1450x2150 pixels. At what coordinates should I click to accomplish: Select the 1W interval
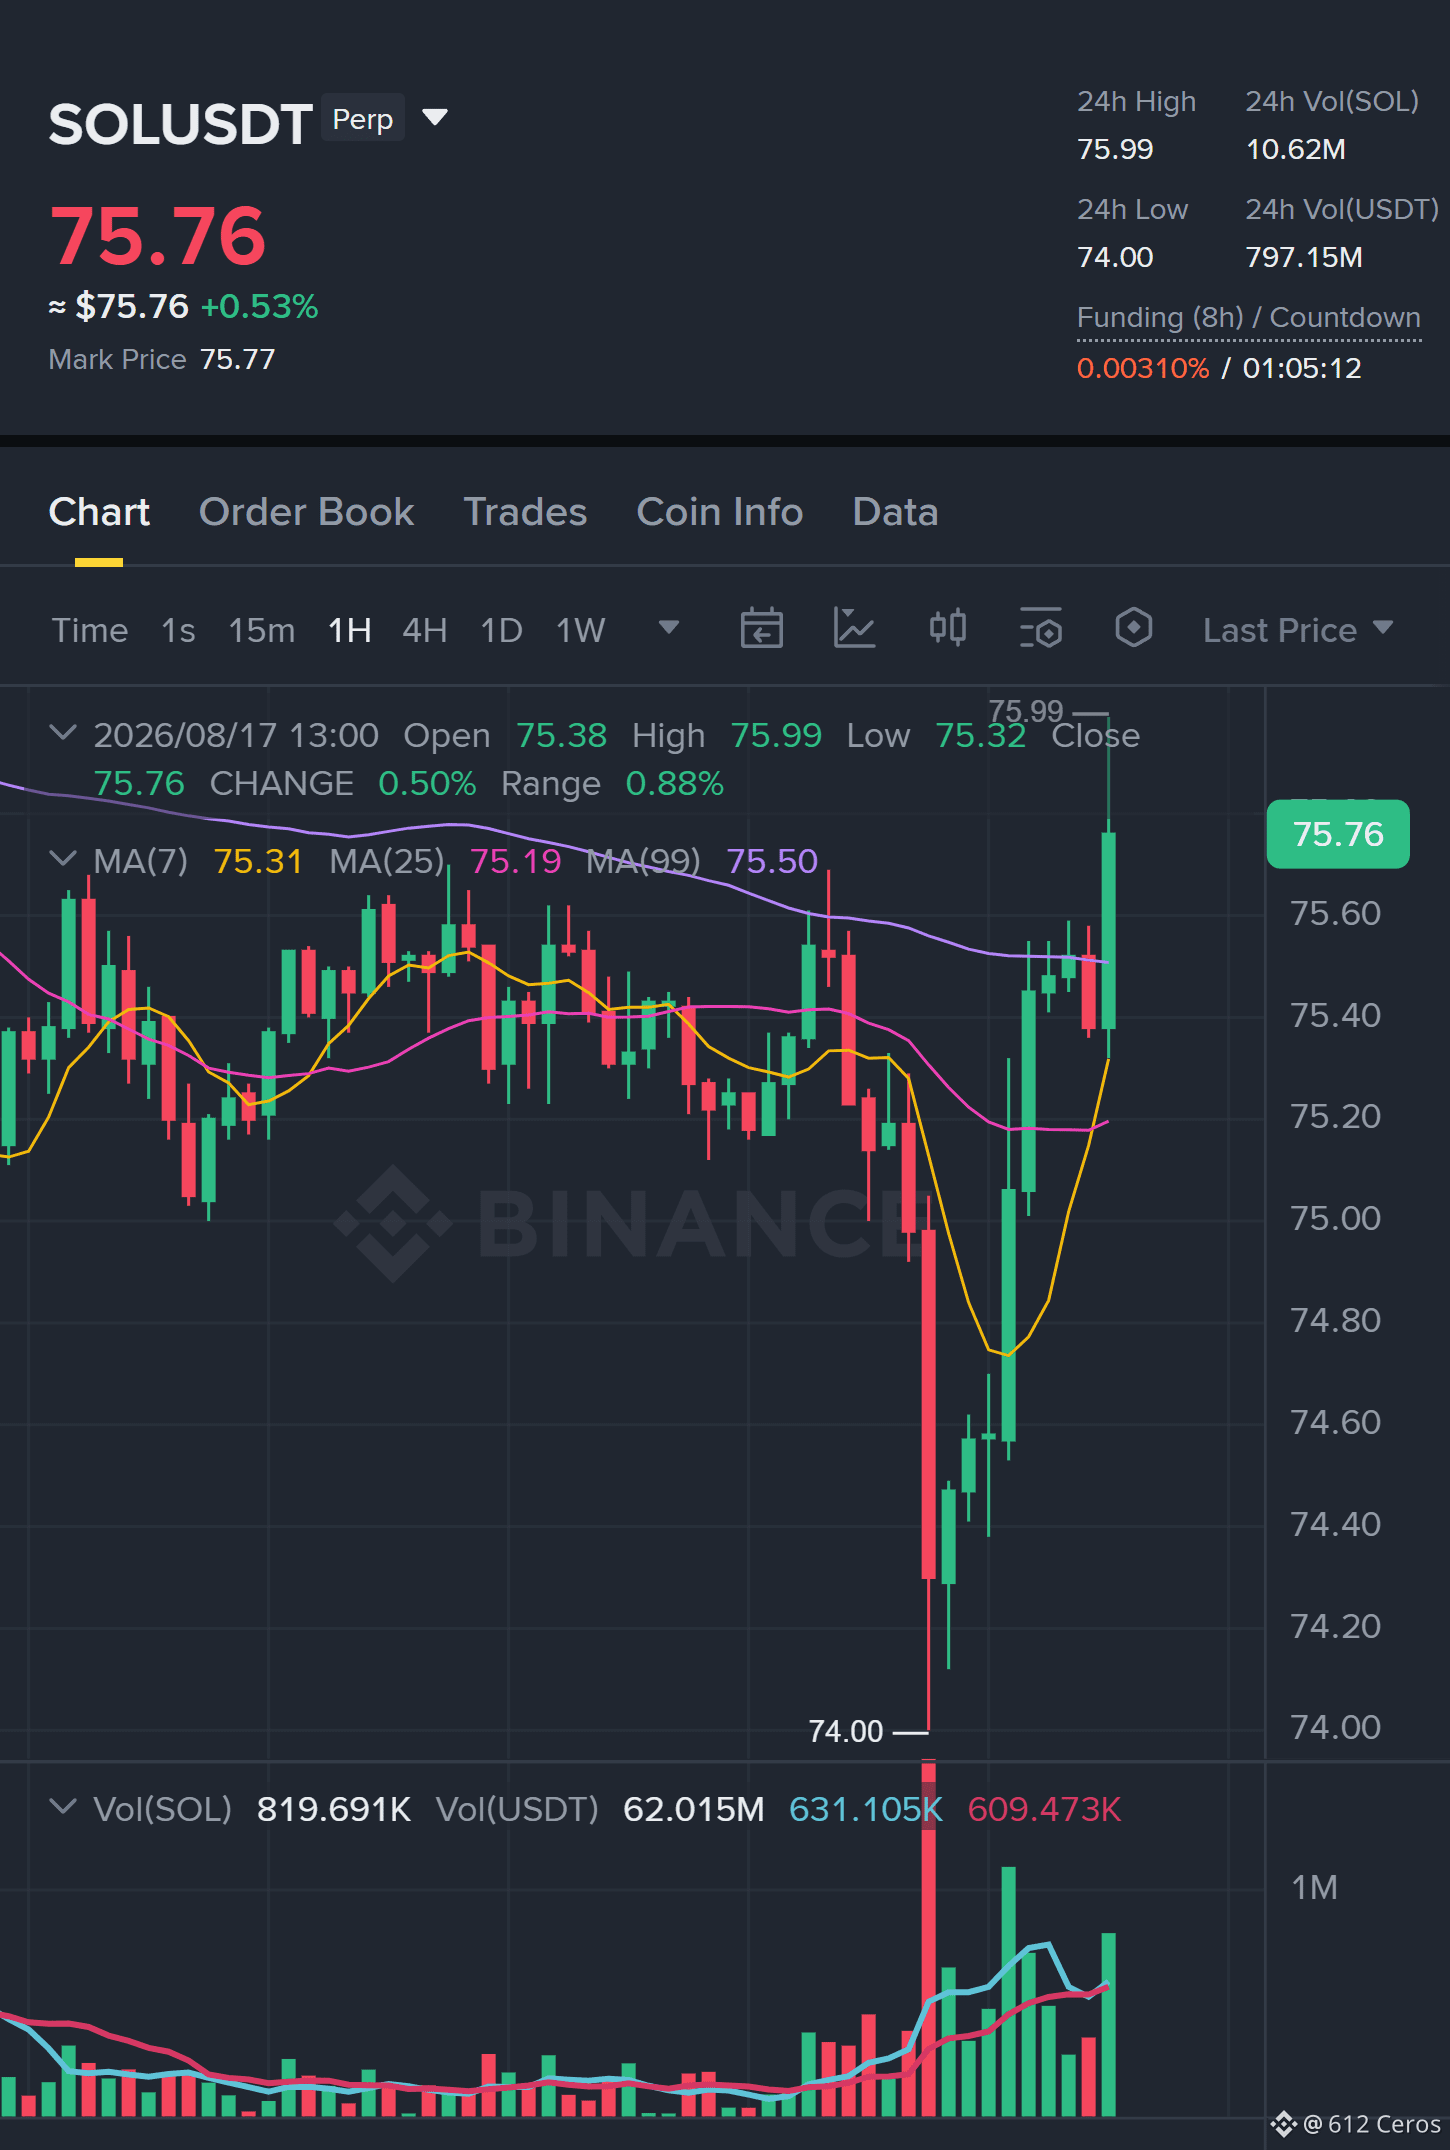tap(581, 630)
